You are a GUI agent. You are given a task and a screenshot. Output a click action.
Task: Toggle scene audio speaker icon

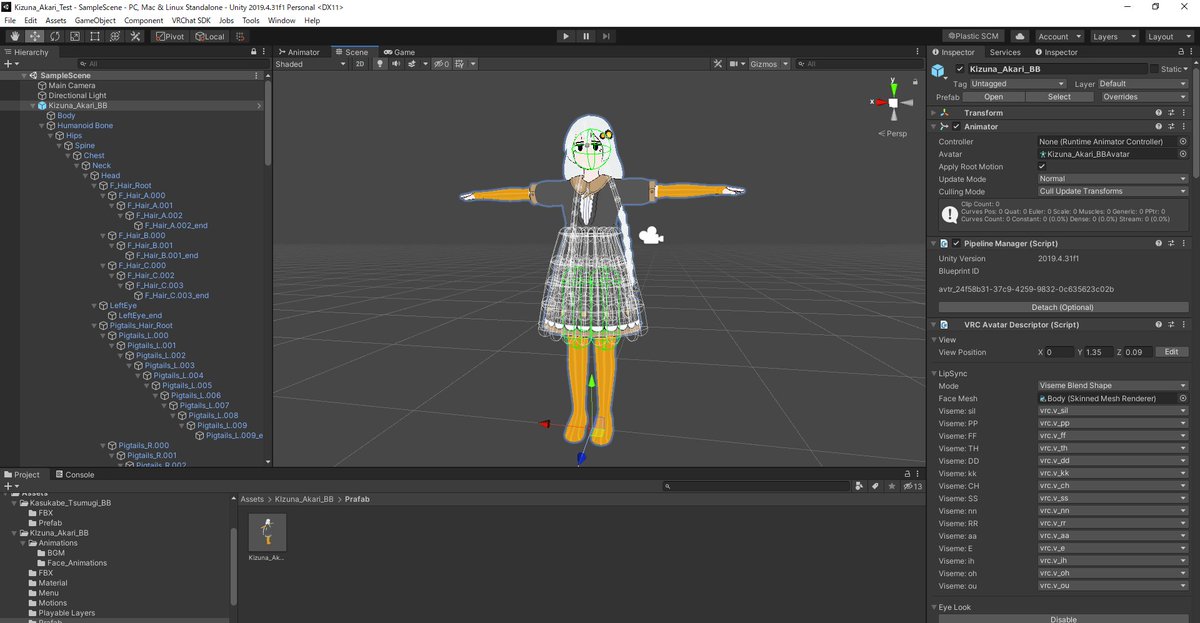(x=396, y=64)
